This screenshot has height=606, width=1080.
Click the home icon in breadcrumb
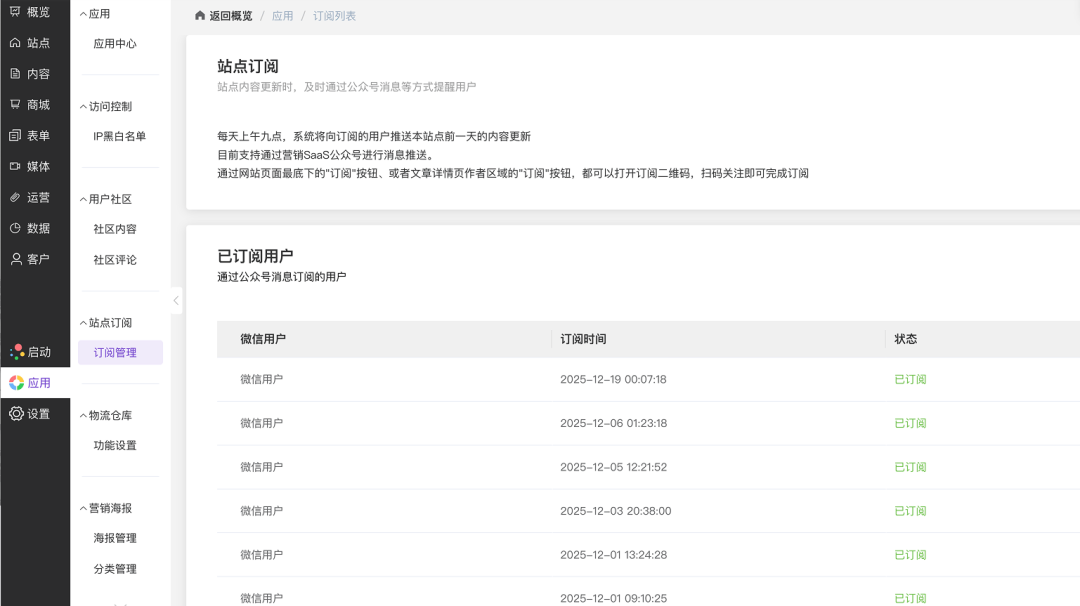[x=200, y=15]
